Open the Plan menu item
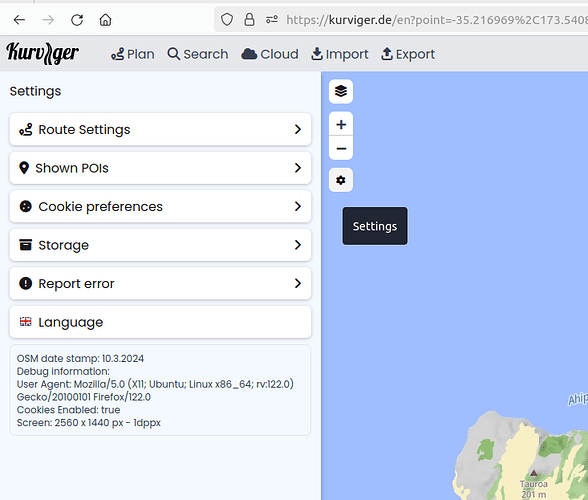 click(x=132, y=54)
